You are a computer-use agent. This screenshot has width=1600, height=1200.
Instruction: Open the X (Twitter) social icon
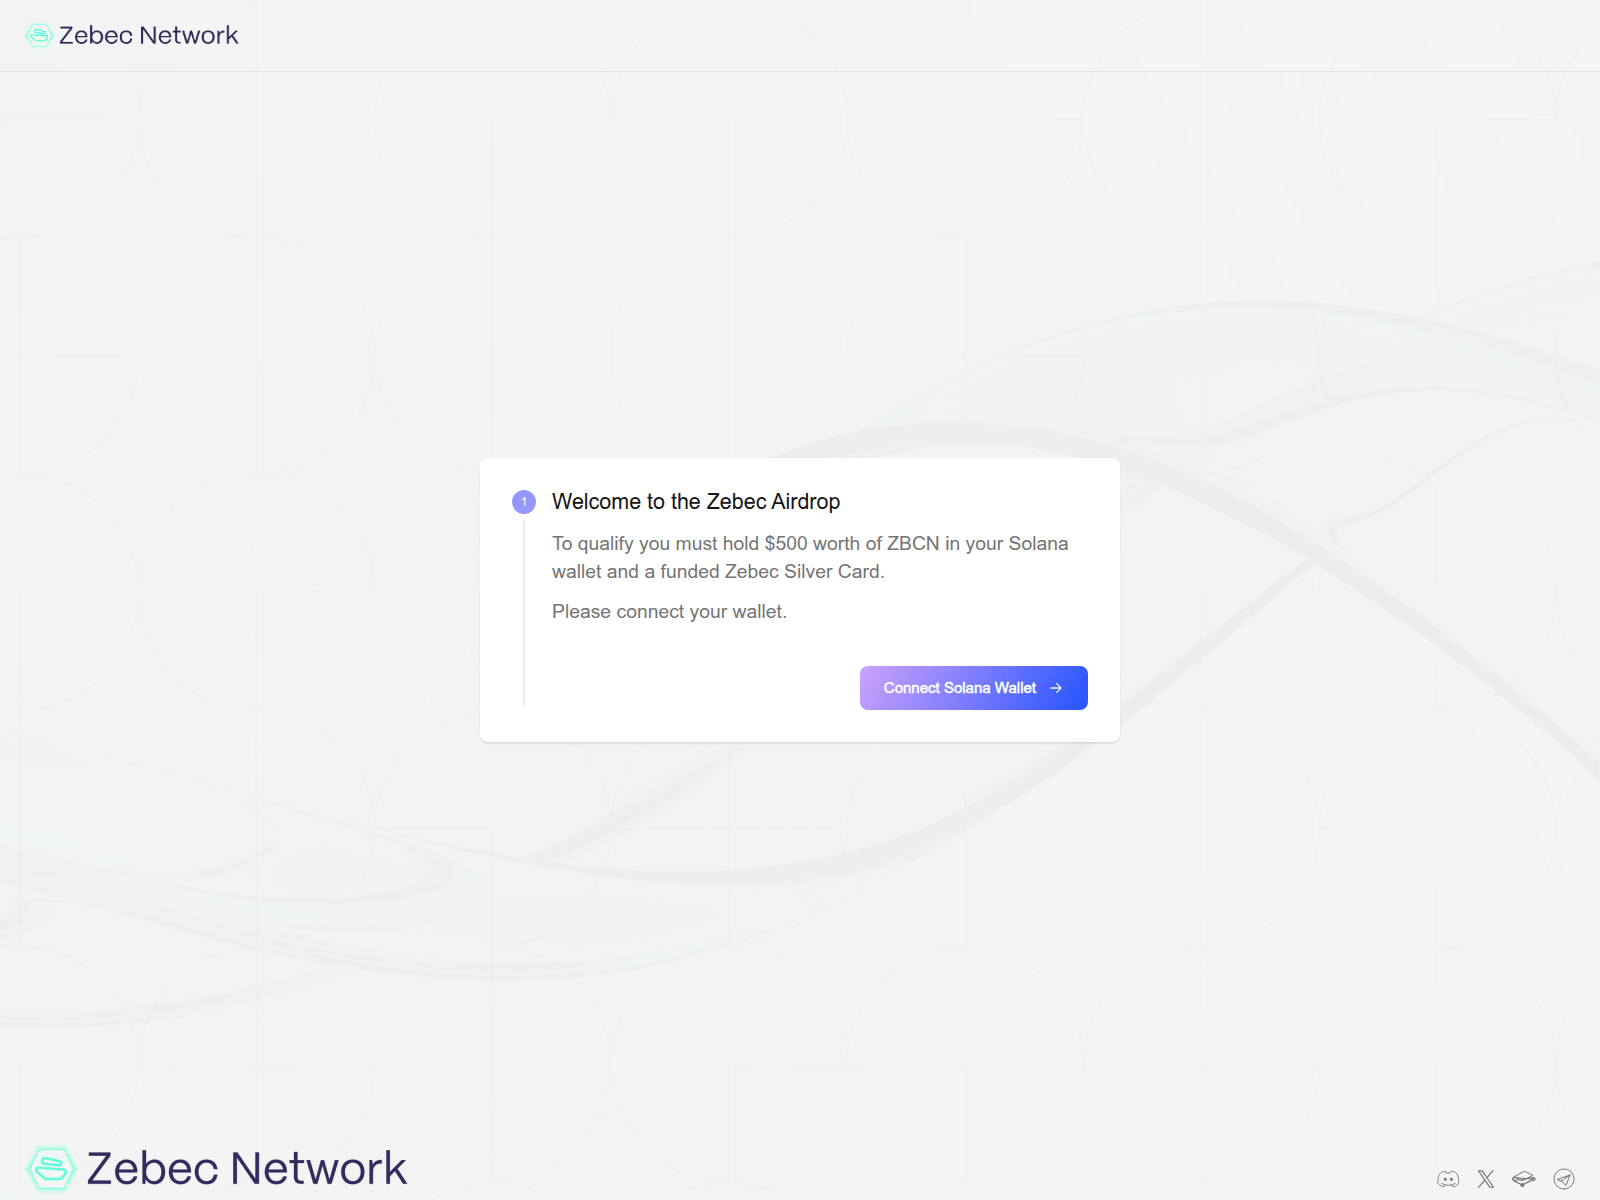click(1486, 1179)
